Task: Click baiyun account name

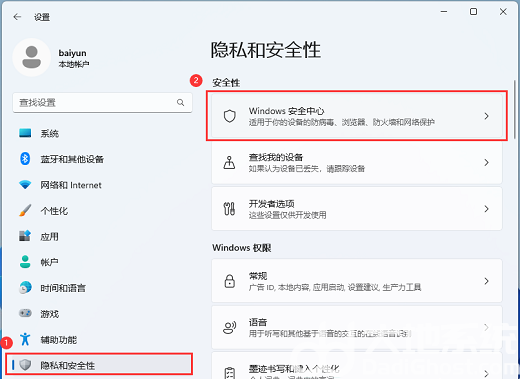Action: click(72, 53)
